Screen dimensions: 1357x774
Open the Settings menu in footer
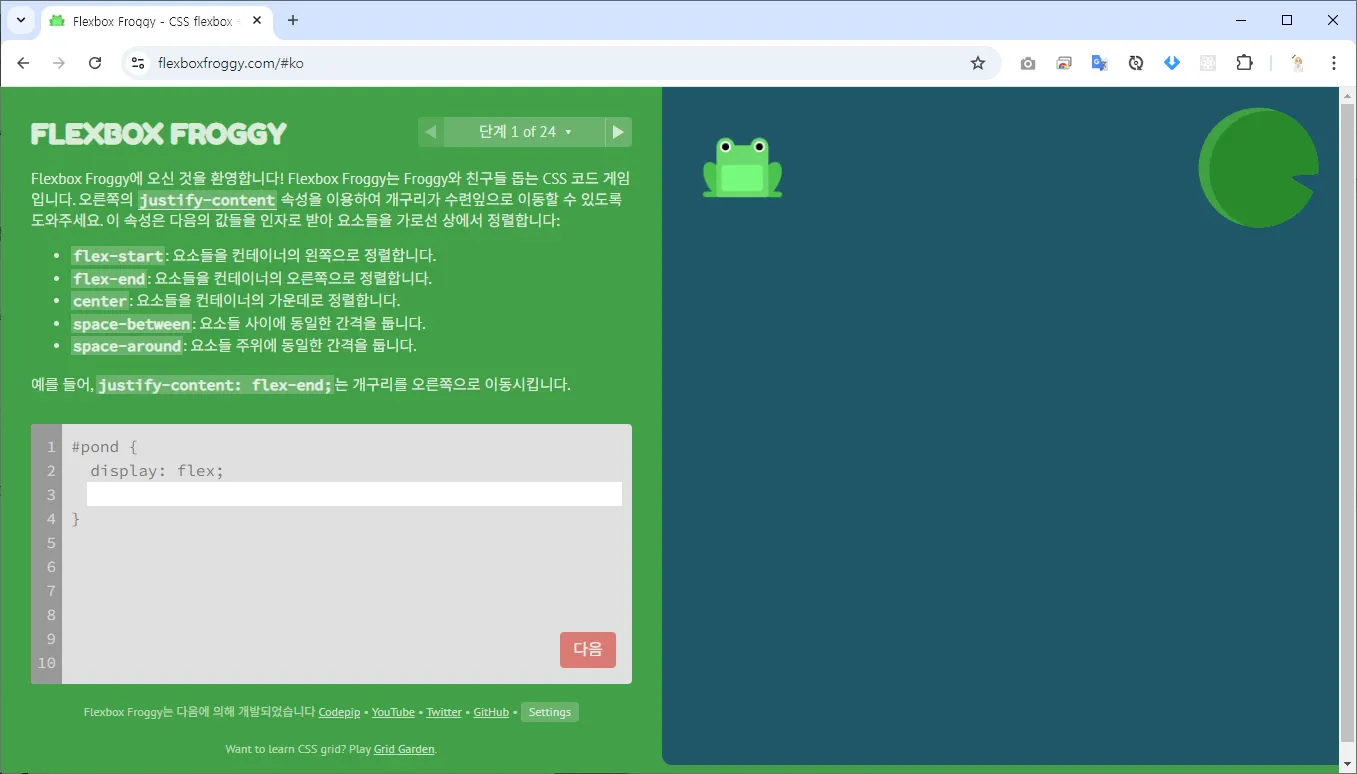pos(550,712)
